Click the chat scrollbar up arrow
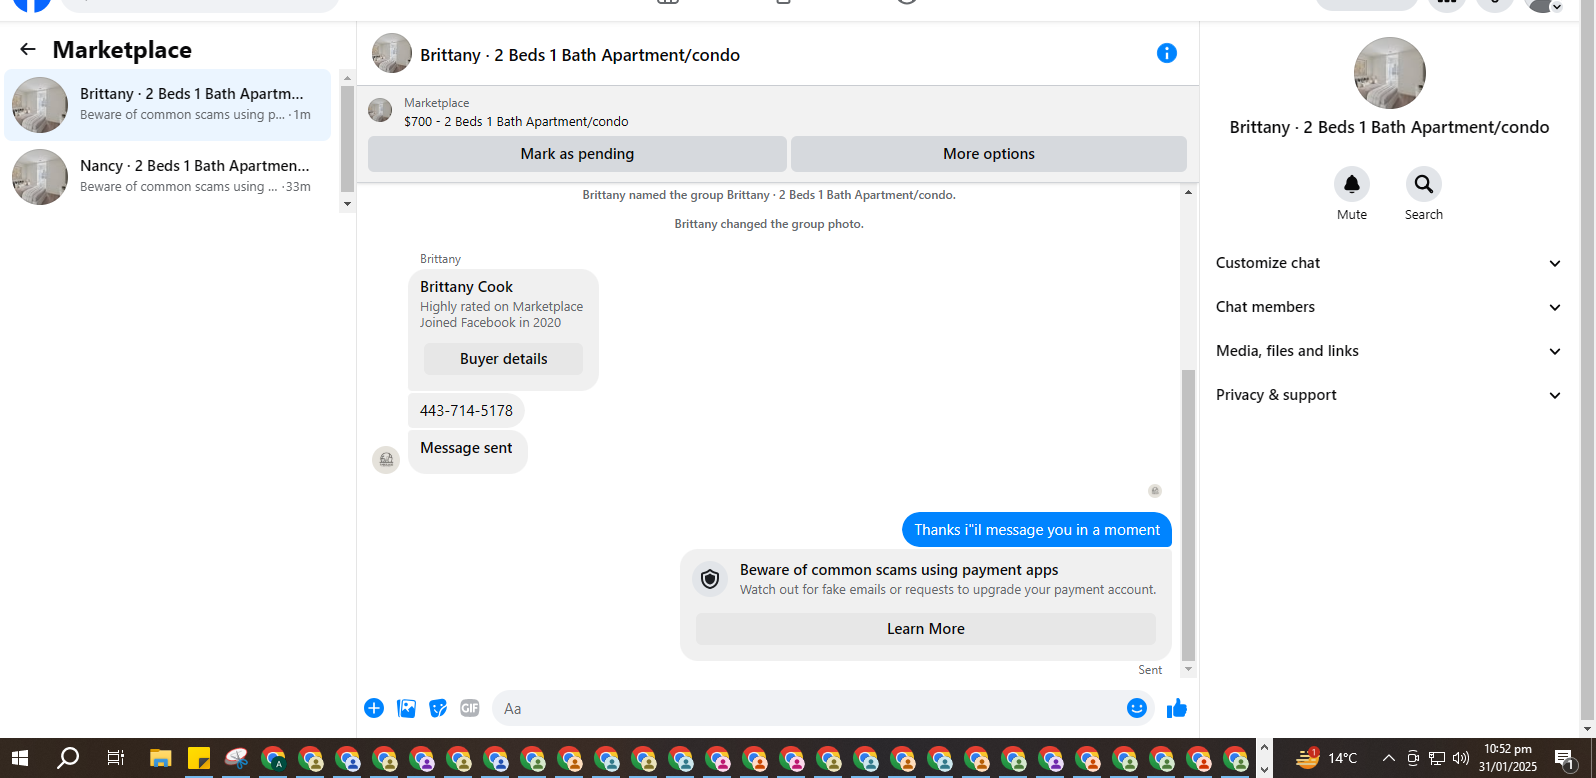 [x=1188, y=192]
